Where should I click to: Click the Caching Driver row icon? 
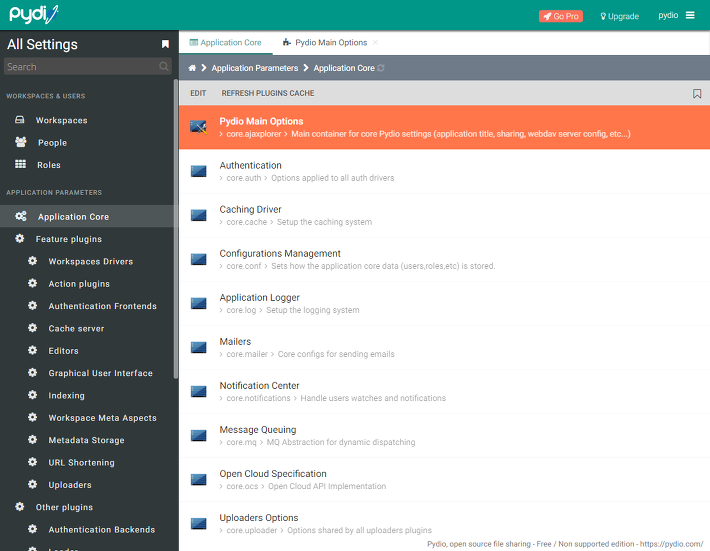198,215
